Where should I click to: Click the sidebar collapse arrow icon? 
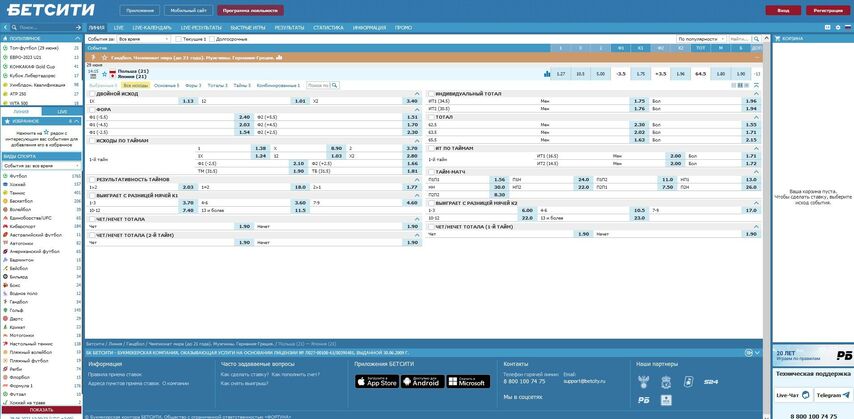pos(5,27)
